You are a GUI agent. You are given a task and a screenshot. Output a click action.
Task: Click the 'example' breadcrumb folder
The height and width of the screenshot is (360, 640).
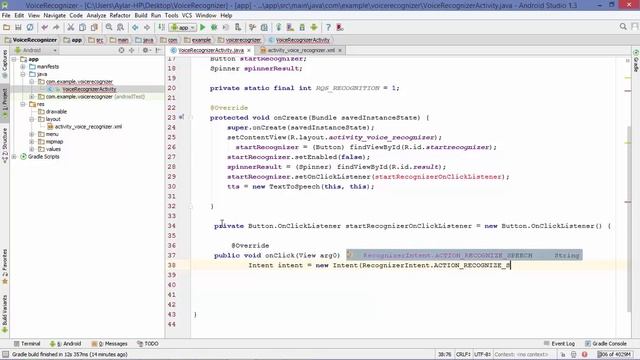(198, 40)
